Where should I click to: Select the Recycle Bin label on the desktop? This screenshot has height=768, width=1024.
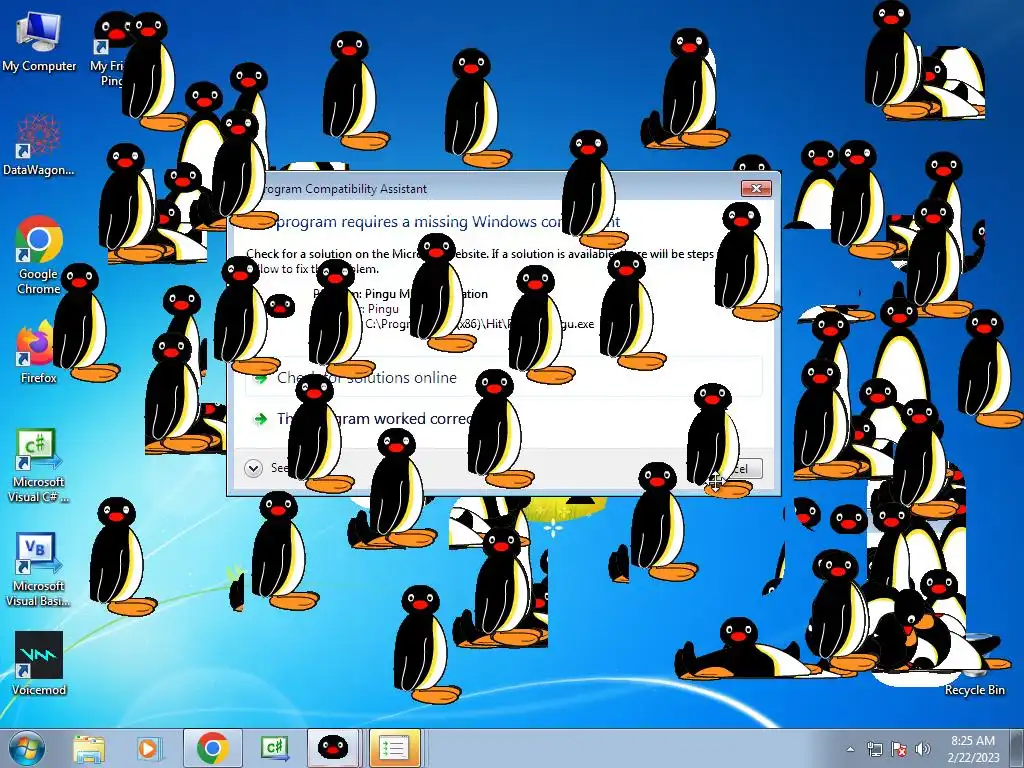974,690
